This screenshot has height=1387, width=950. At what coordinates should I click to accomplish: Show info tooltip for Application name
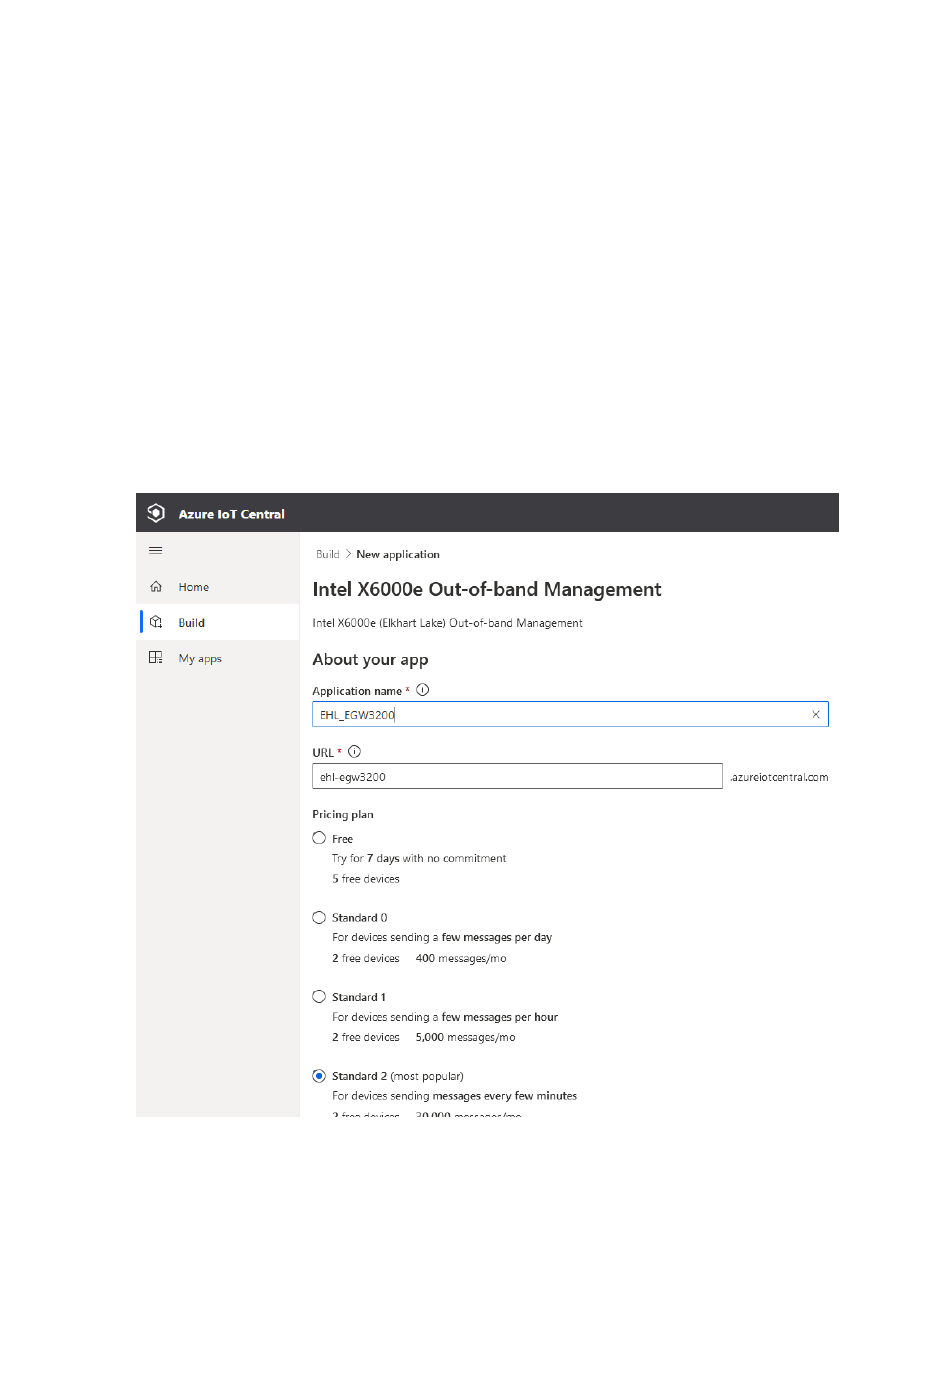pyautogui.click(x=423, y=690)
